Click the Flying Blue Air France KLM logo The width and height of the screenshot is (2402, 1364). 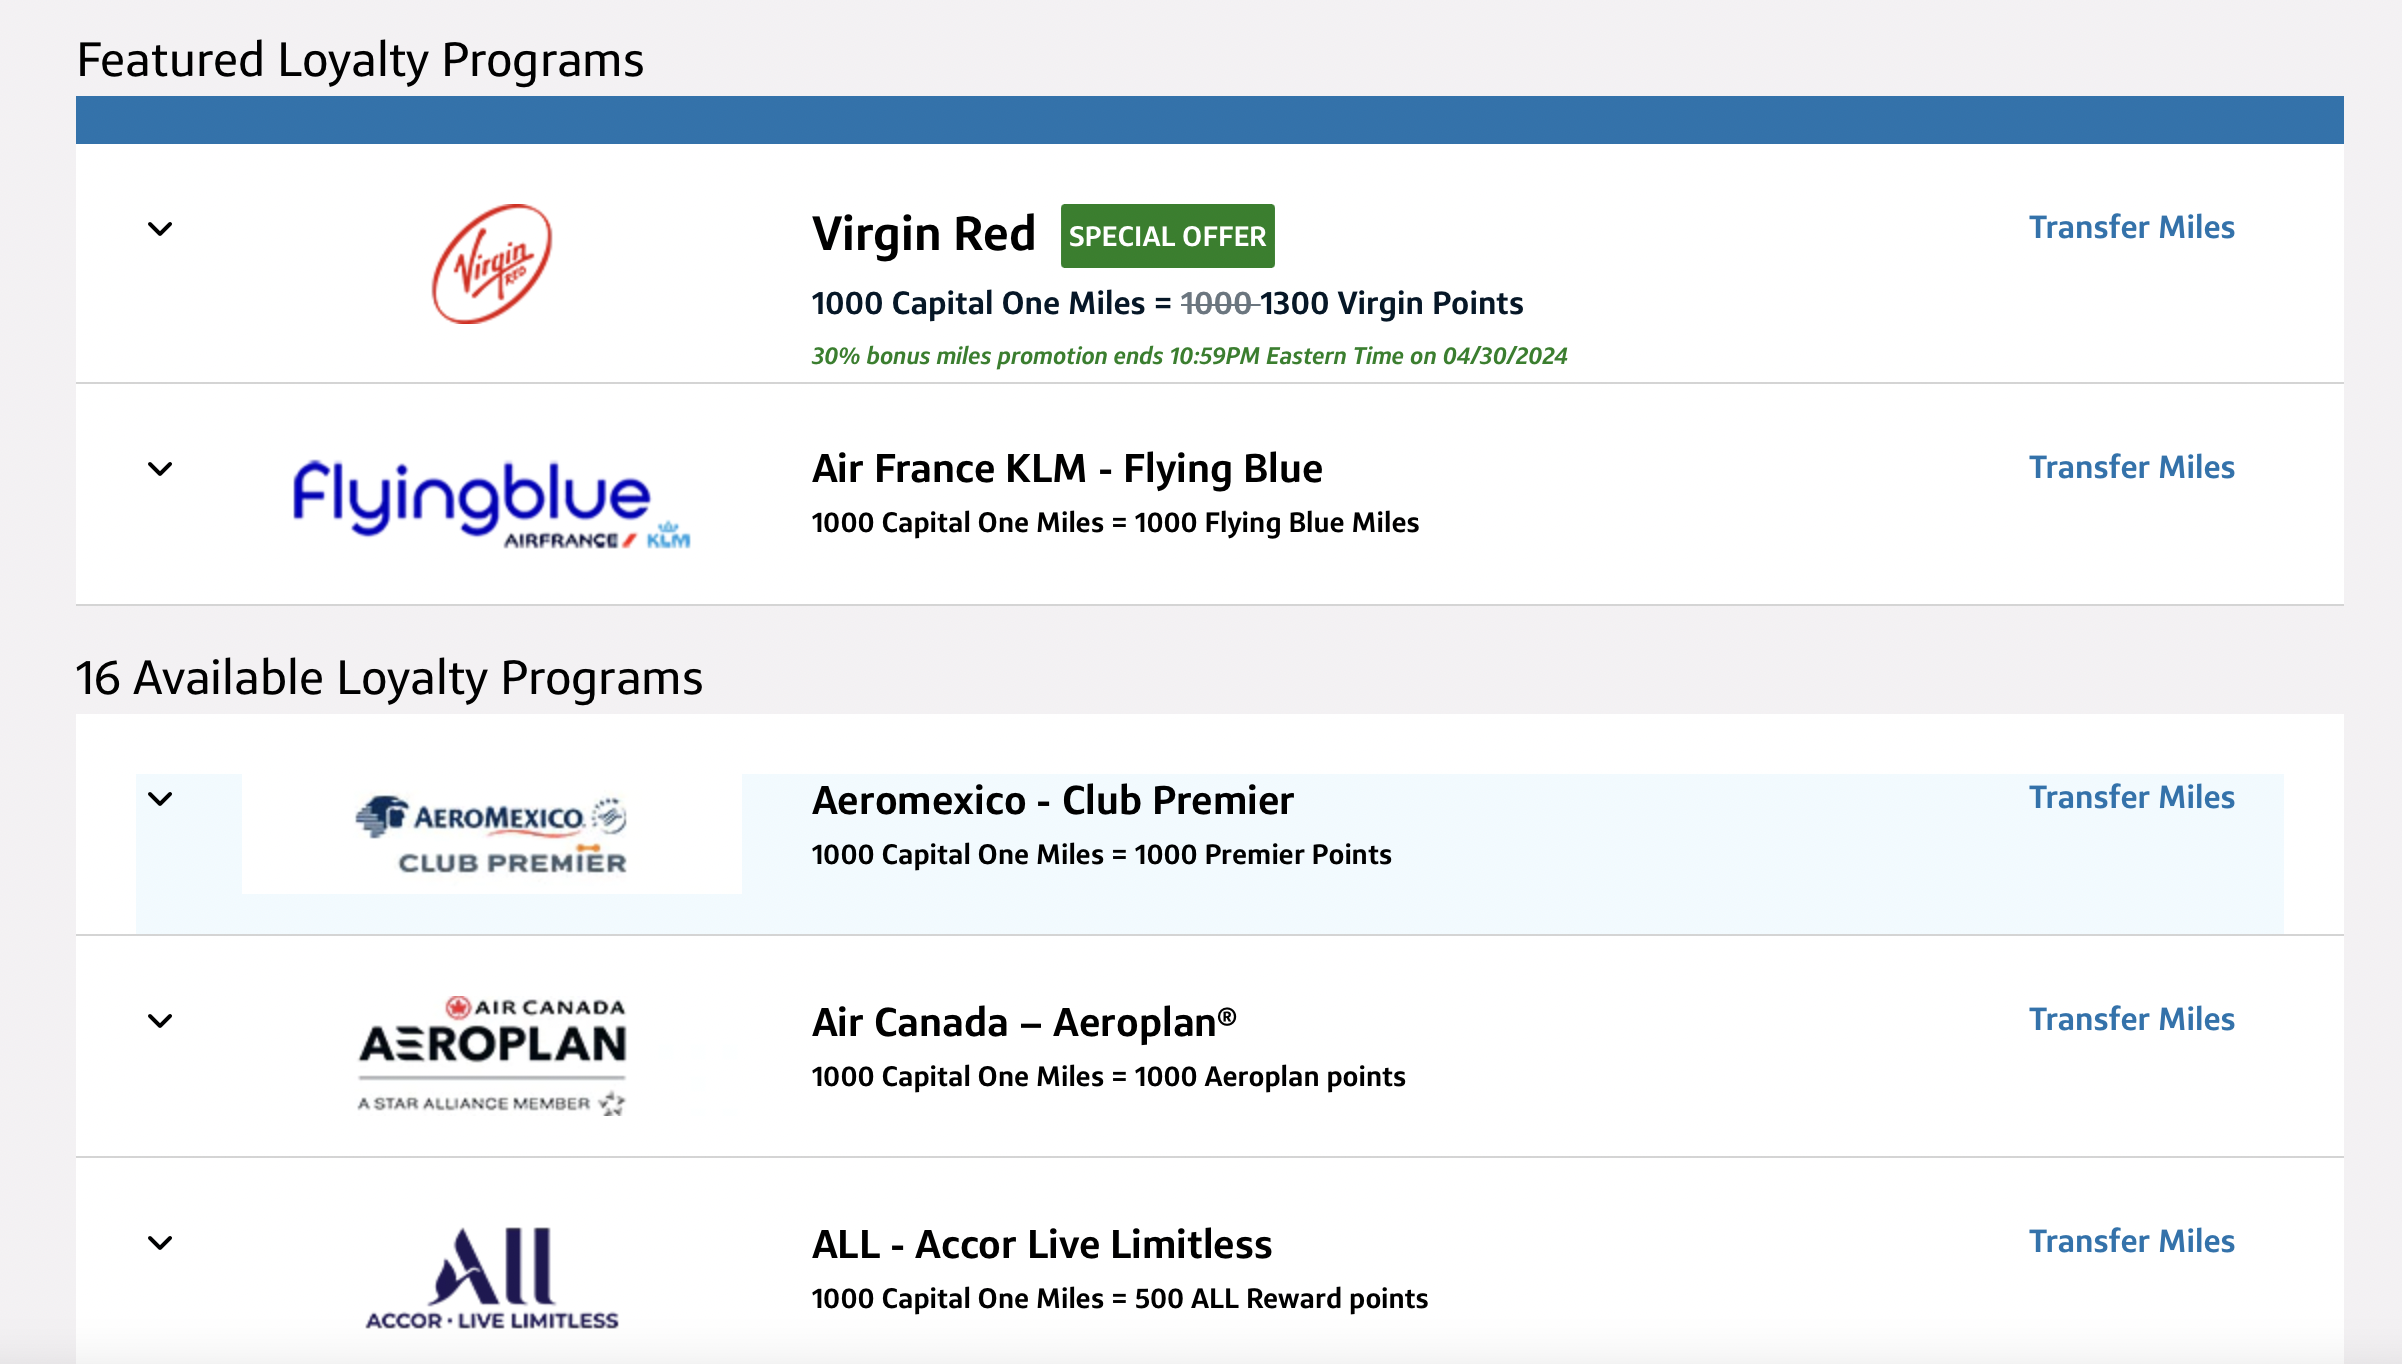tap(491, 504)
